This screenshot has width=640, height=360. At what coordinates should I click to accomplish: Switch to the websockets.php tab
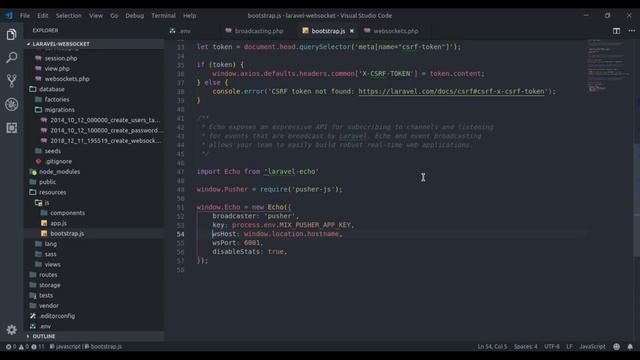396,31
